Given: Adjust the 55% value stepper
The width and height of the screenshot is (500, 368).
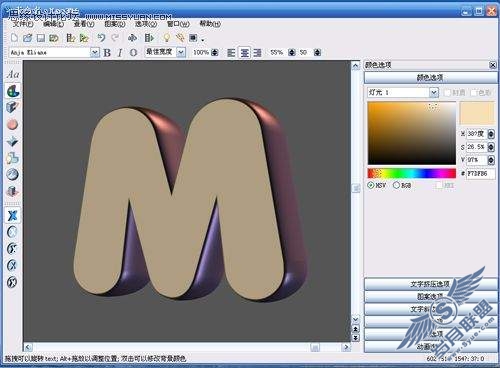Looking at the screenshot, I should point(292,53).
